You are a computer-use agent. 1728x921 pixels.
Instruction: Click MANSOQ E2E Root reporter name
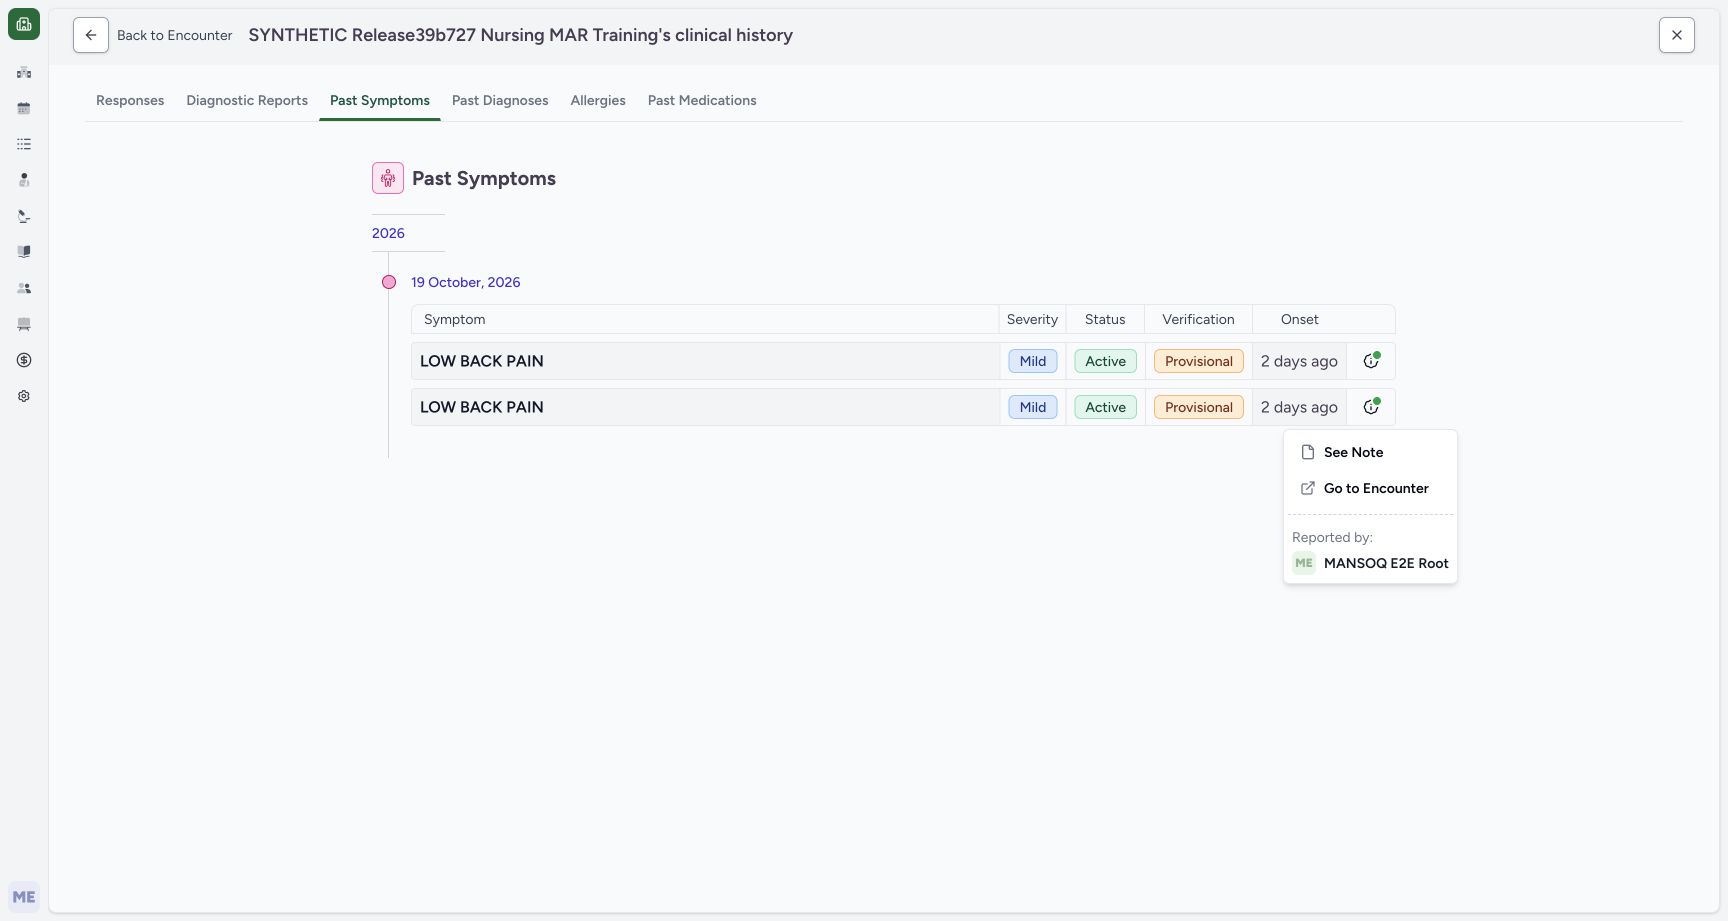1386,563
